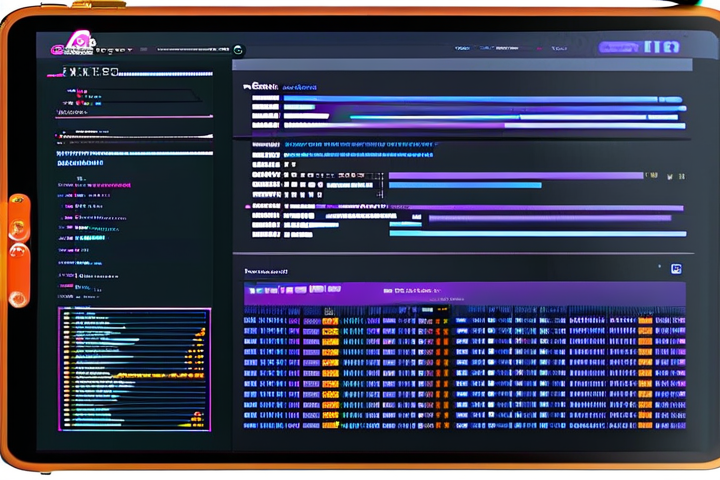Click the circular icon beside the header title
This screenshot has width=720, height=480.
point(238,49)
